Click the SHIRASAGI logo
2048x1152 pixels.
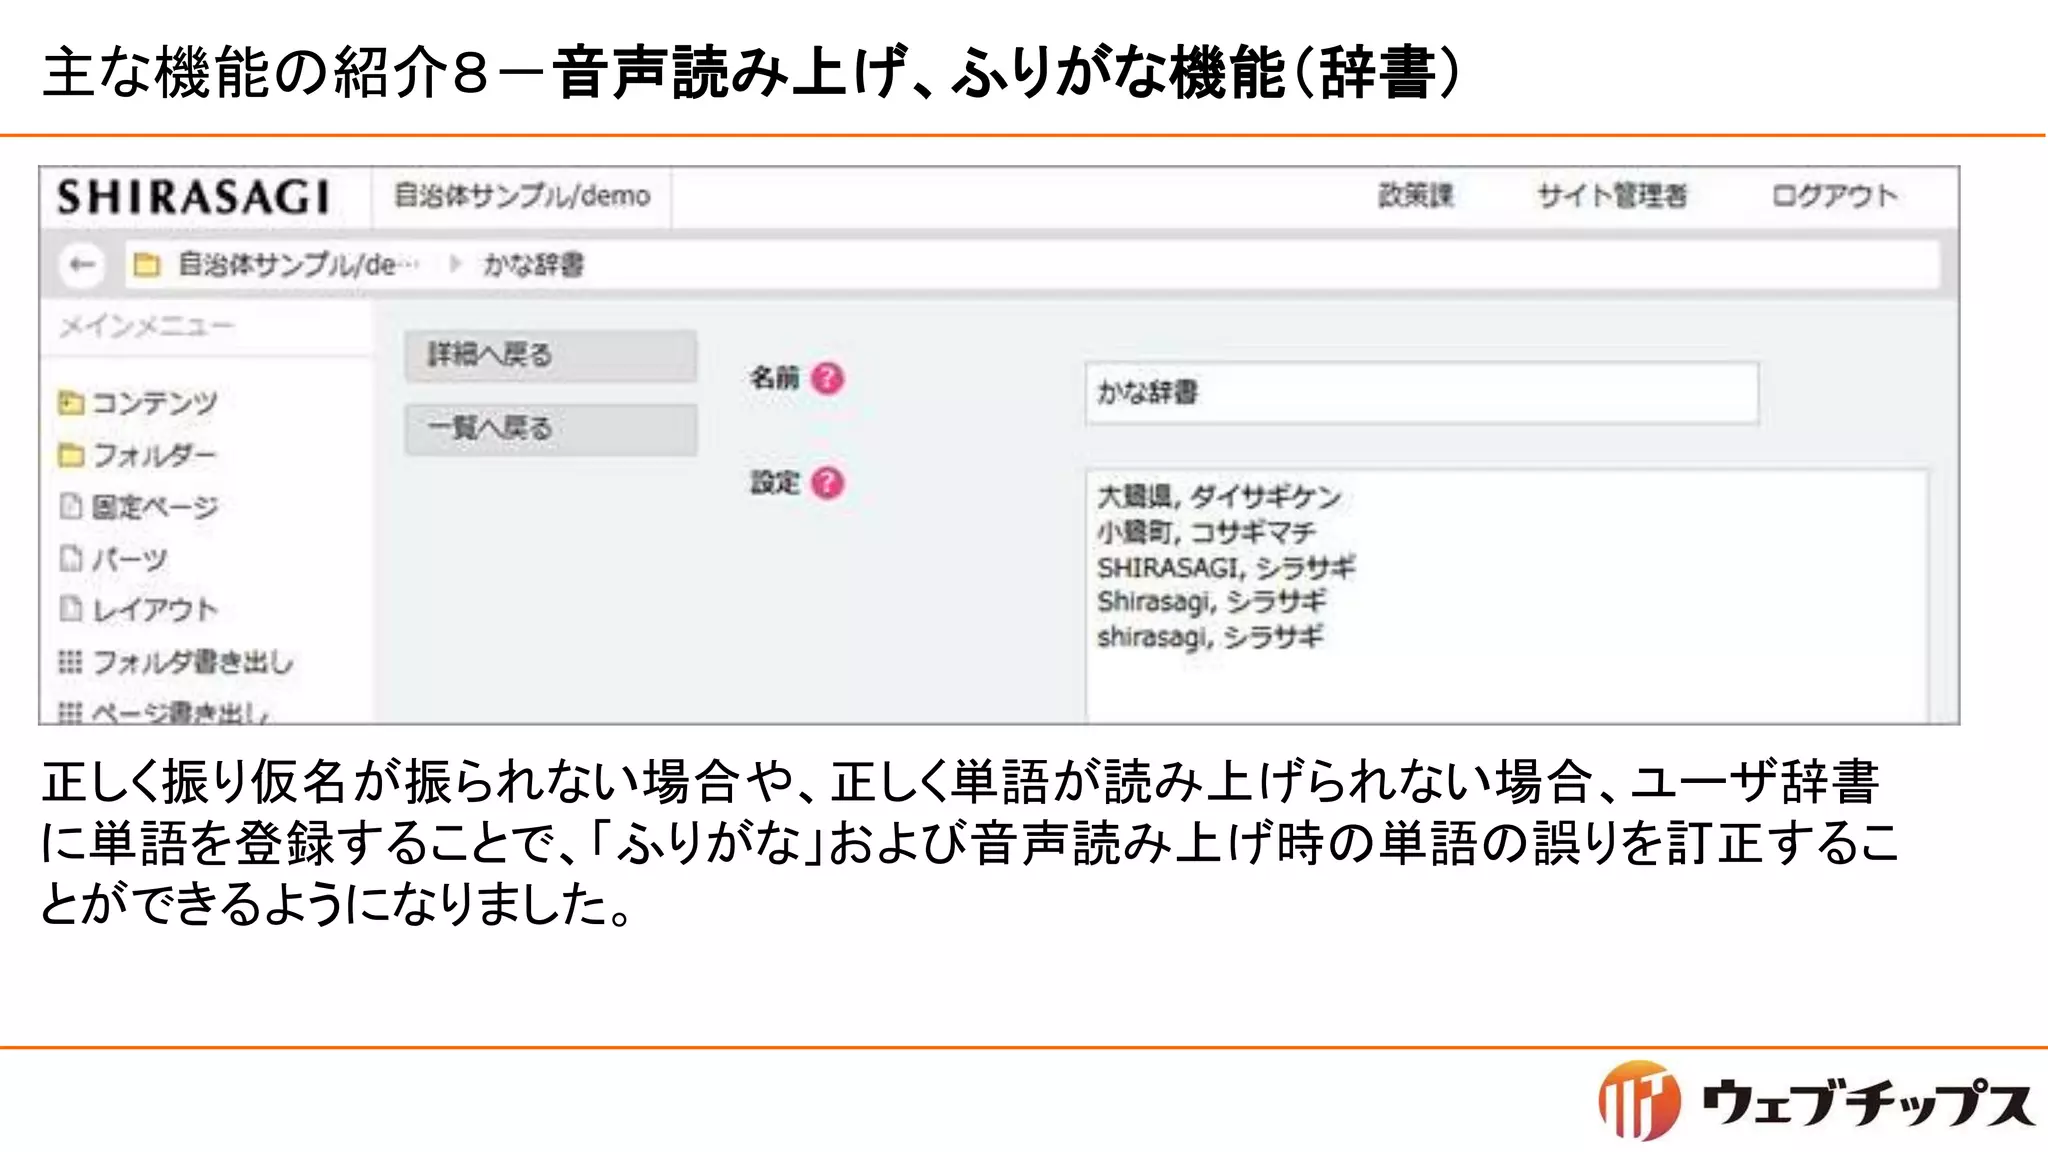coord(193,197)
